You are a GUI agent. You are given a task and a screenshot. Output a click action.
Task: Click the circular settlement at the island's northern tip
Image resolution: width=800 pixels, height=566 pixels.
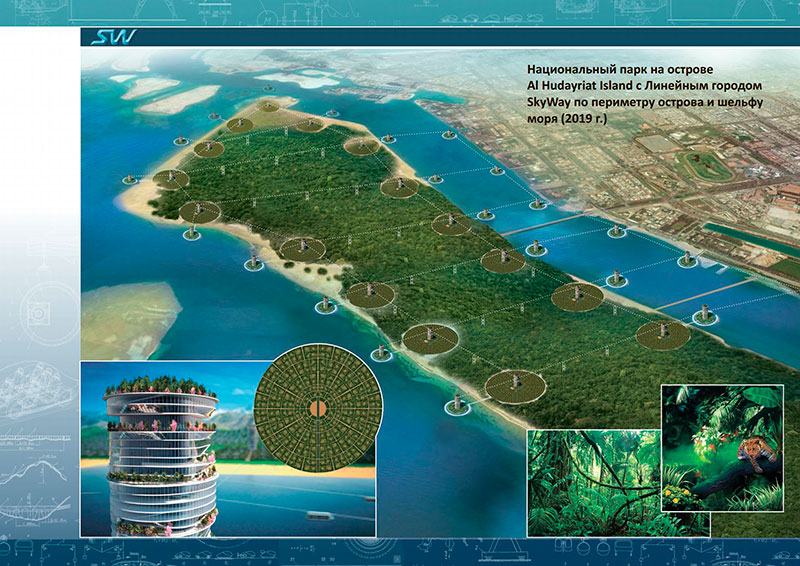pos(268,106)
